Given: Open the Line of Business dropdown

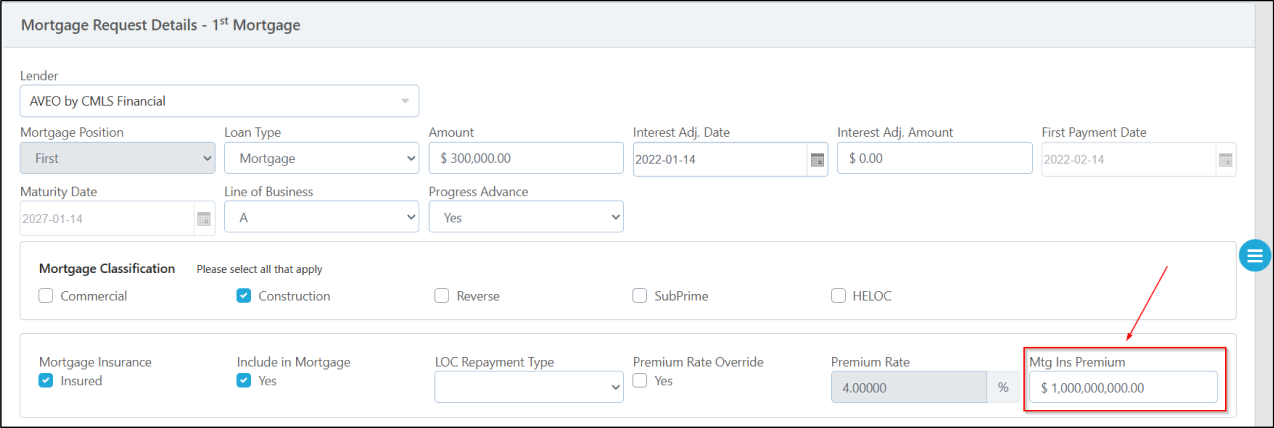Looking at the screenshot, I should coord(321,217).
